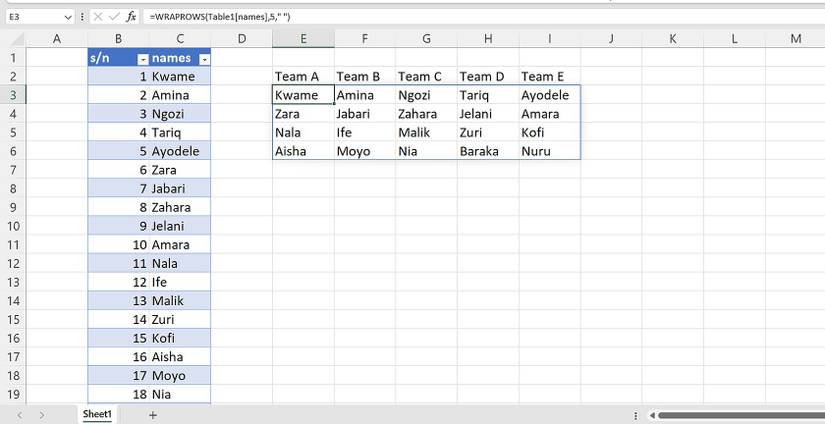Click the next sheet navigation arrow
This screenshot has height=424, width=825.
point(41,414)
